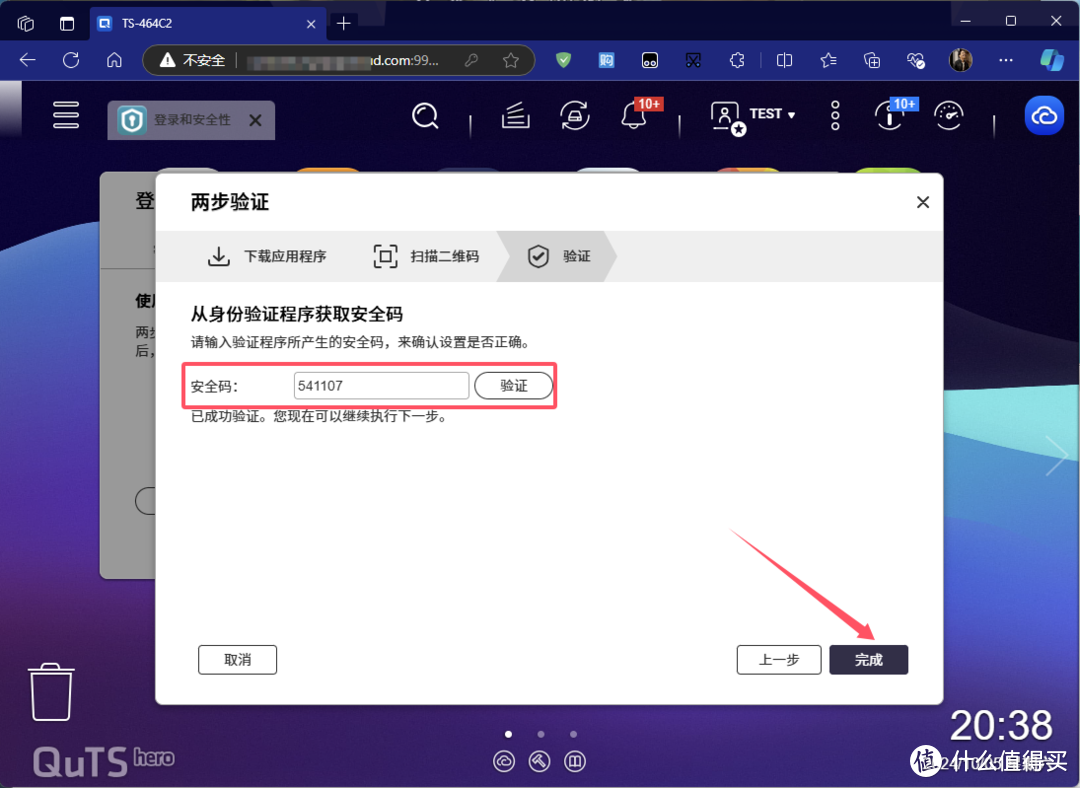1080x788 pixels.
Task: Click the 取消 button in the dialog
Action: [x=237, y=659]
